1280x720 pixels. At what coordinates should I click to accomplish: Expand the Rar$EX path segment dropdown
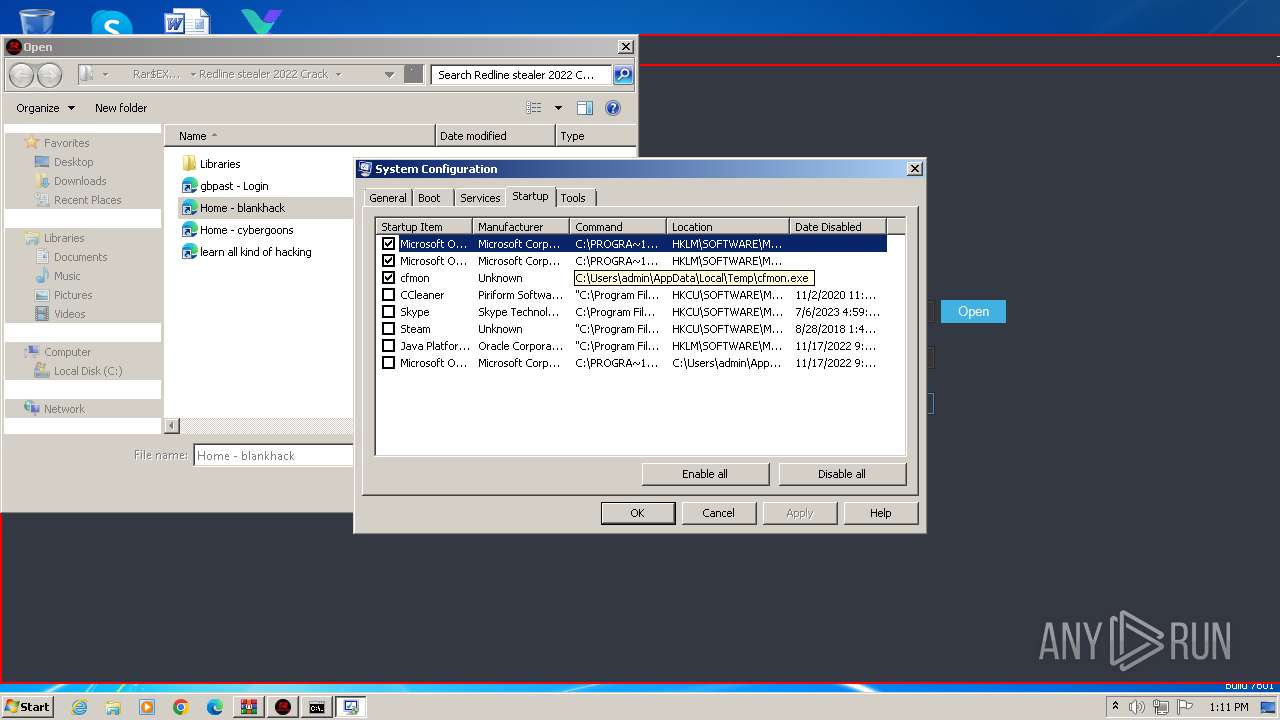(191, 74)
